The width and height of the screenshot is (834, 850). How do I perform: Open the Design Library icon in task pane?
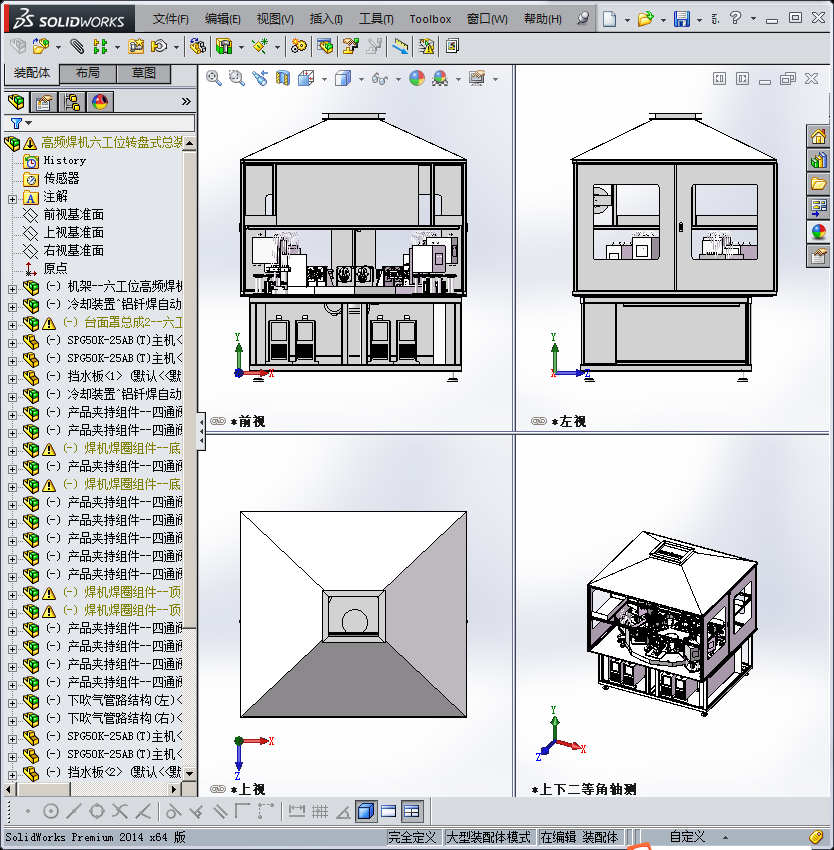point(818,160)
